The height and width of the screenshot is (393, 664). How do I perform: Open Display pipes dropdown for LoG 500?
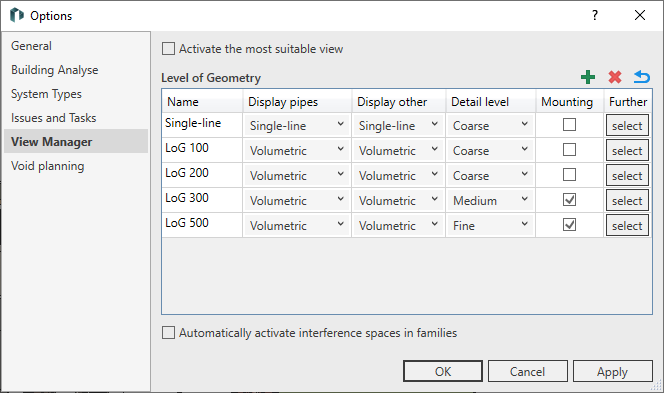point(297,225)
